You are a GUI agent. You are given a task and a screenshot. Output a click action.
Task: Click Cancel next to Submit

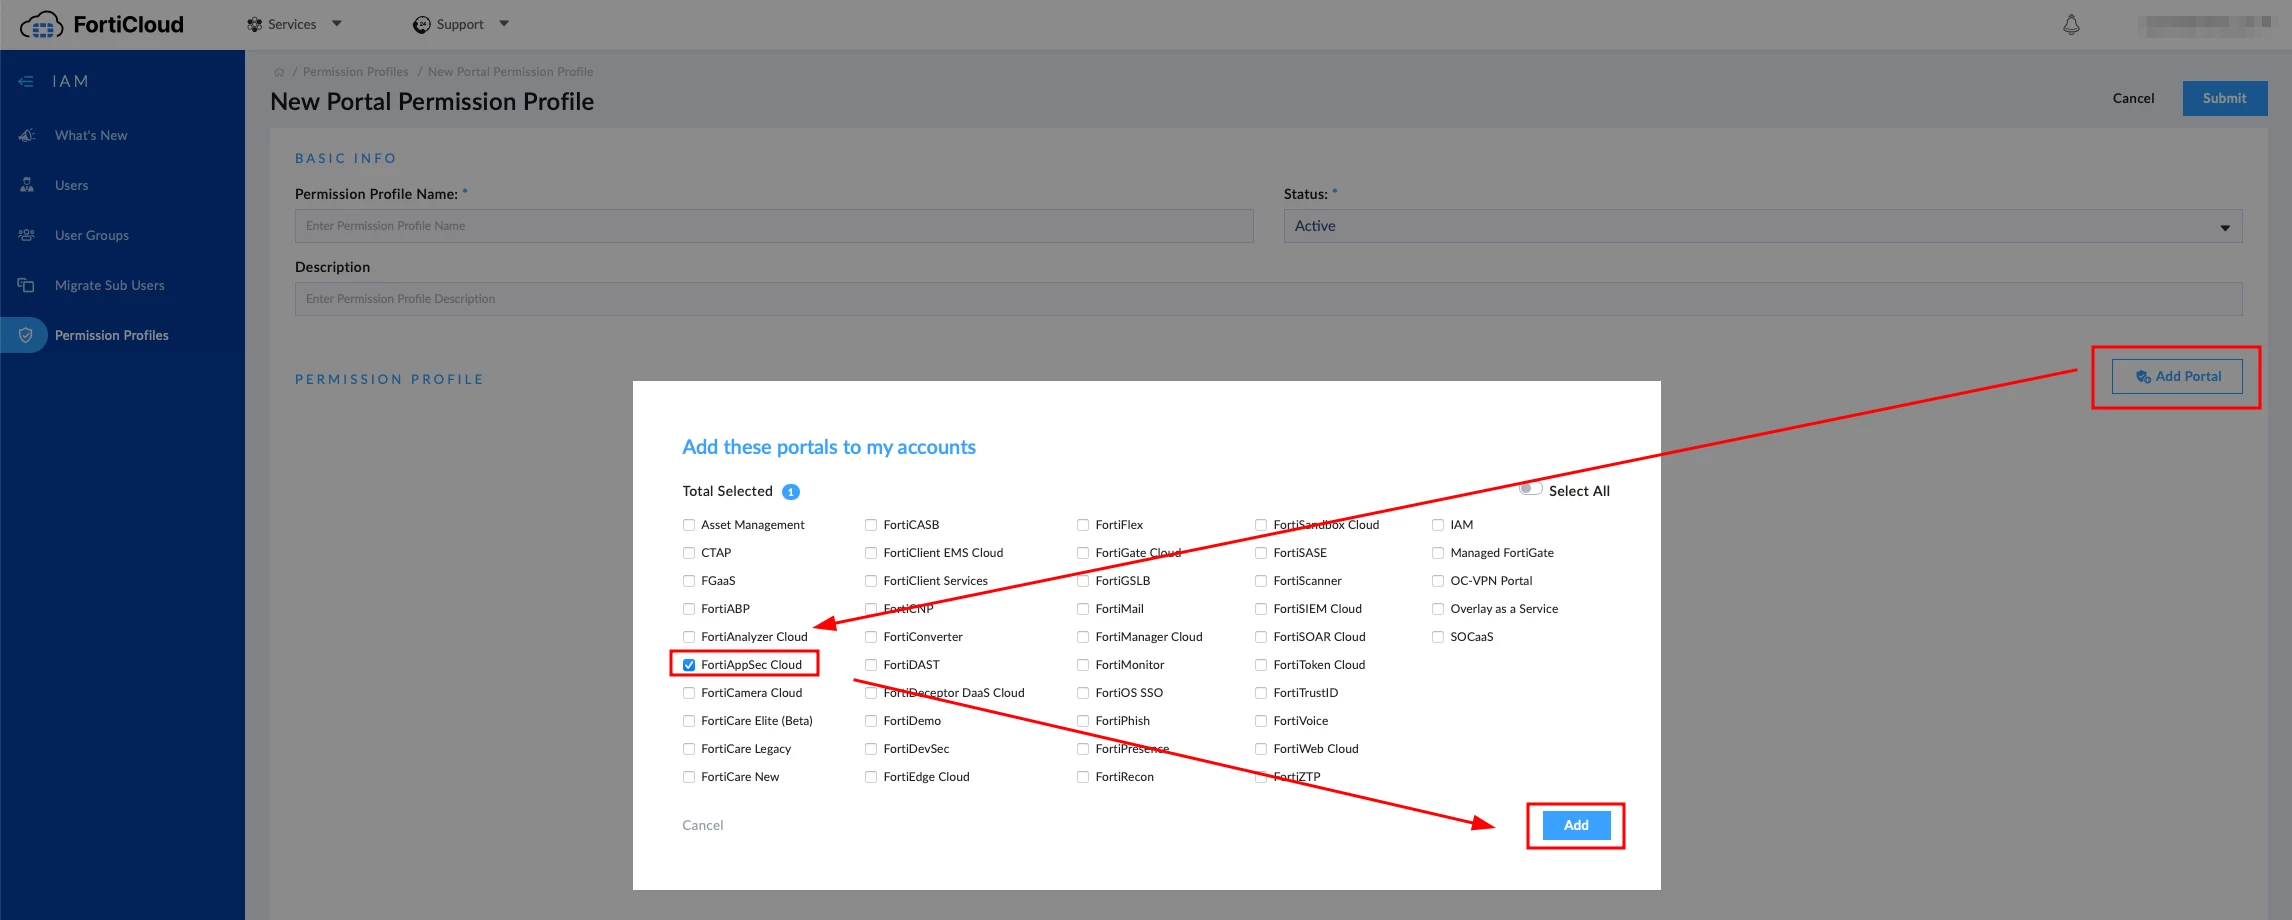pyautogui.click(x=2133, y=98)
